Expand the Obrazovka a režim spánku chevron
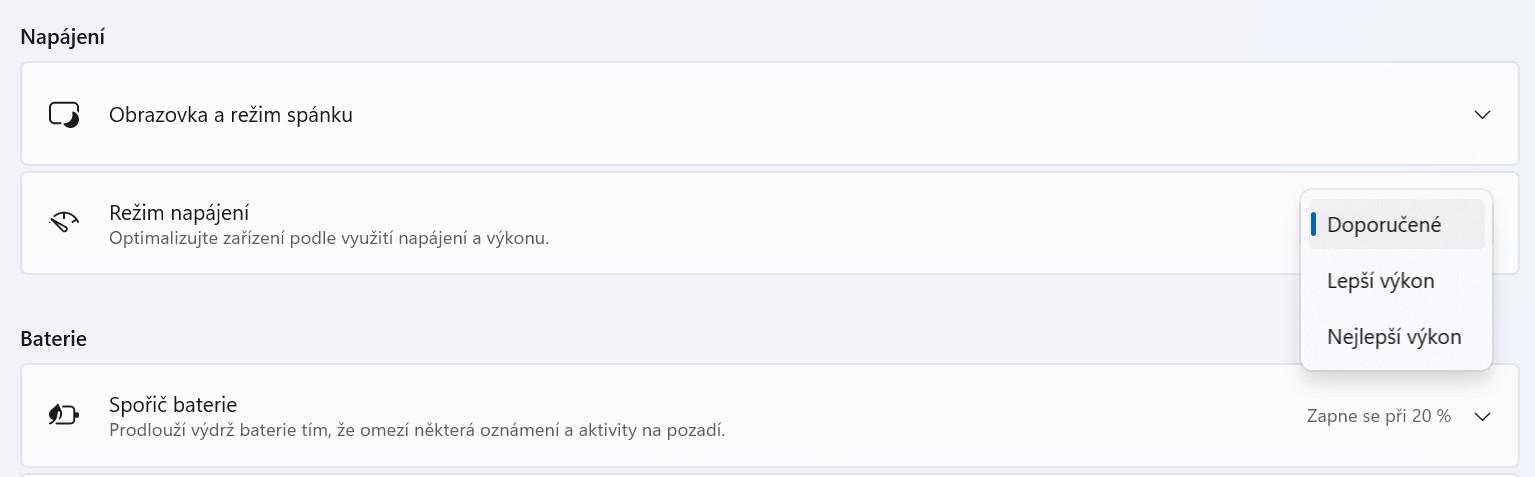The width and height of the screenshot is (1535, 477). tap(1482, 114)
